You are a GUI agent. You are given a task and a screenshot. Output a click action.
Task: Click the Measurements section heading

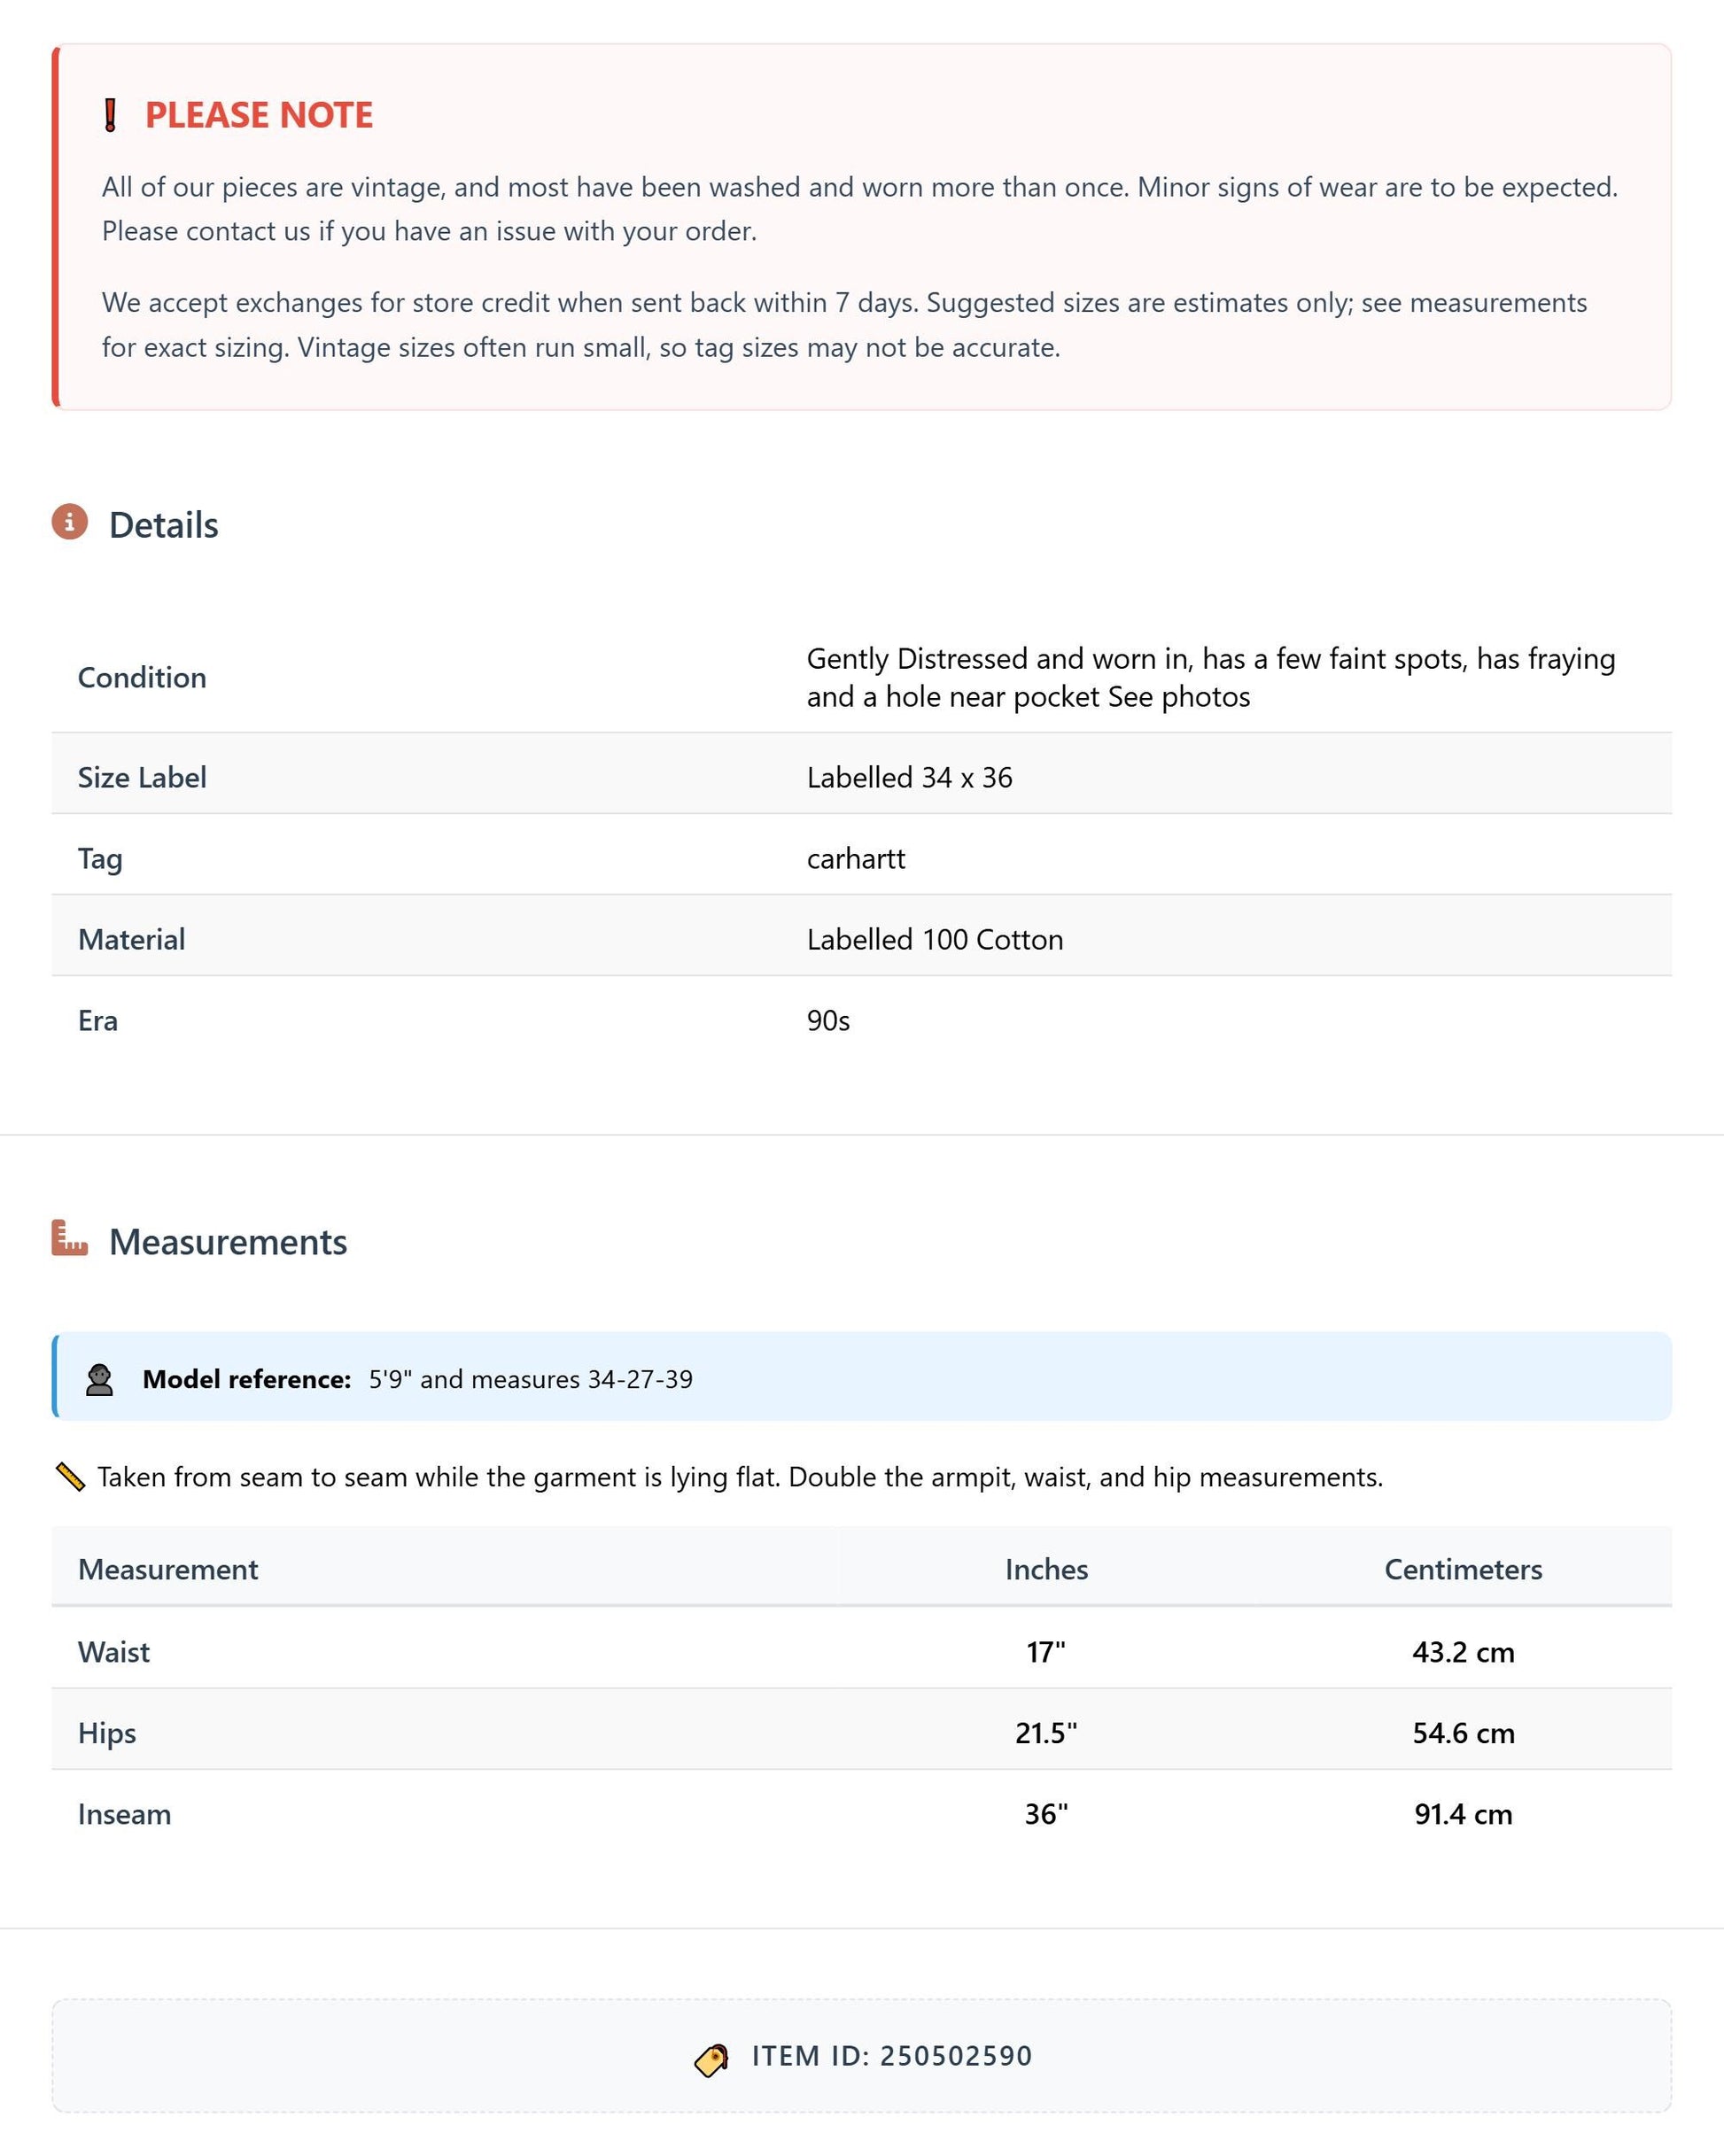(228, 1242)
